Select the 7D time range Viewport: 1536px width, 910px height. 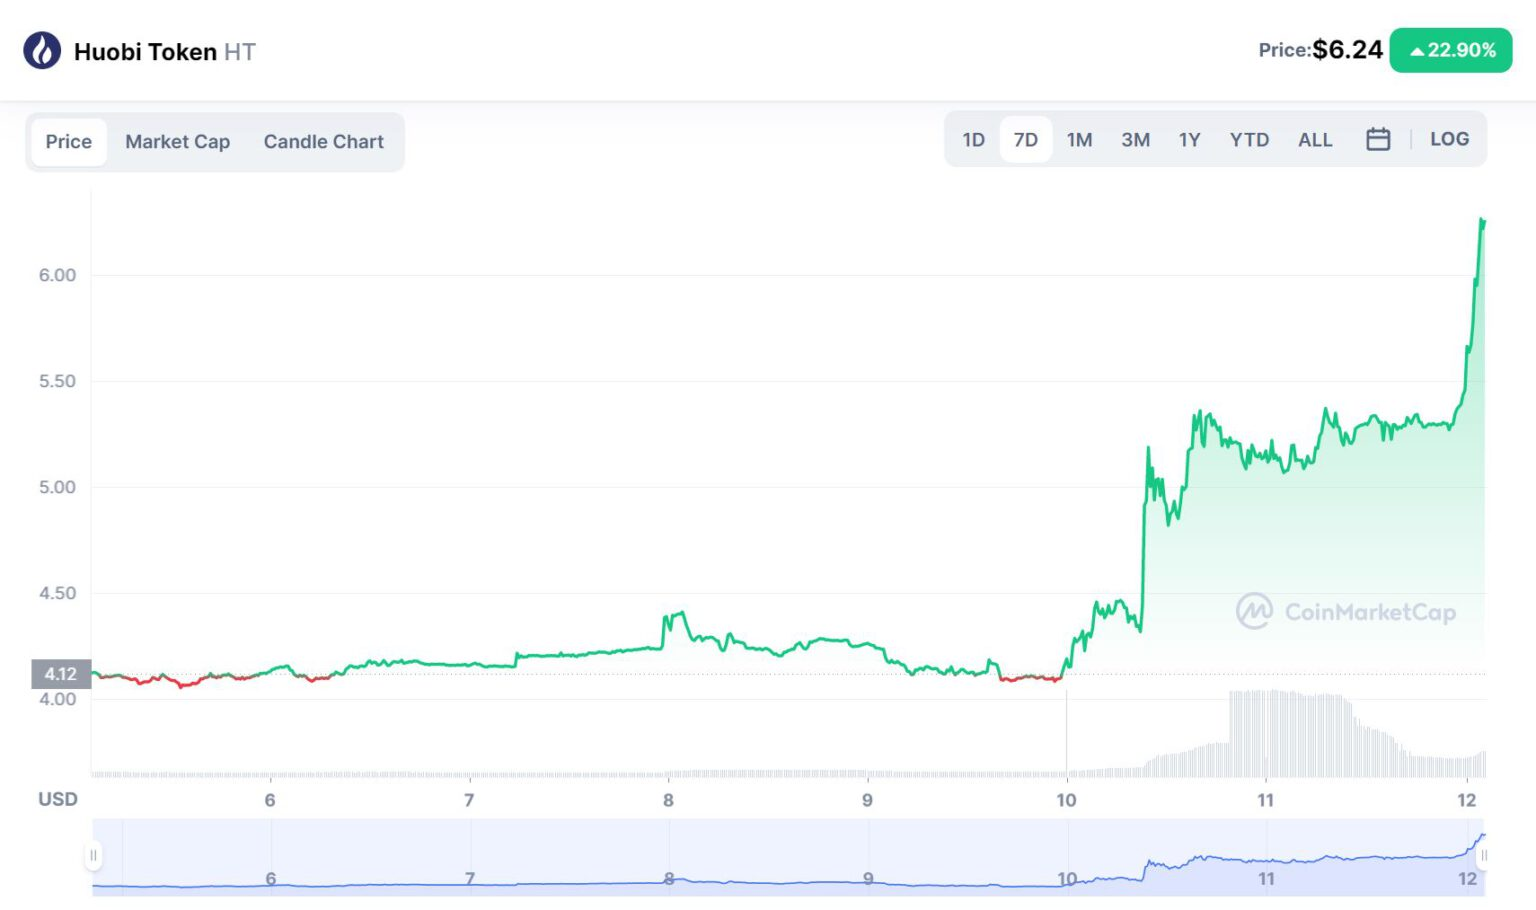click(x=1025, y=140)
